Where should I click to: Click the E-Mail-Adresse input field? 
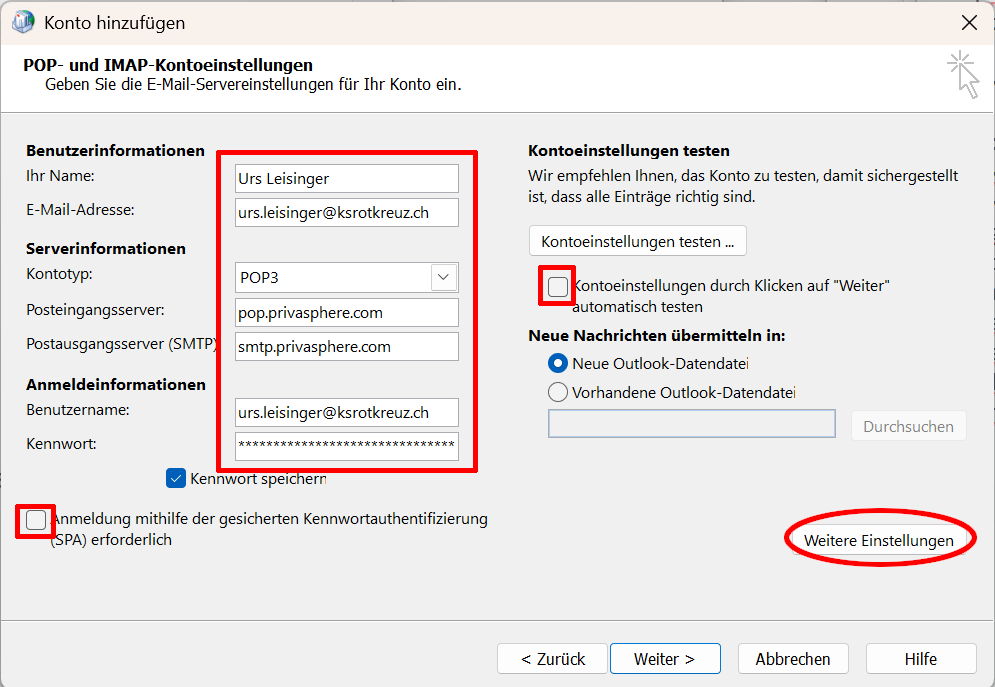(346, 213)
